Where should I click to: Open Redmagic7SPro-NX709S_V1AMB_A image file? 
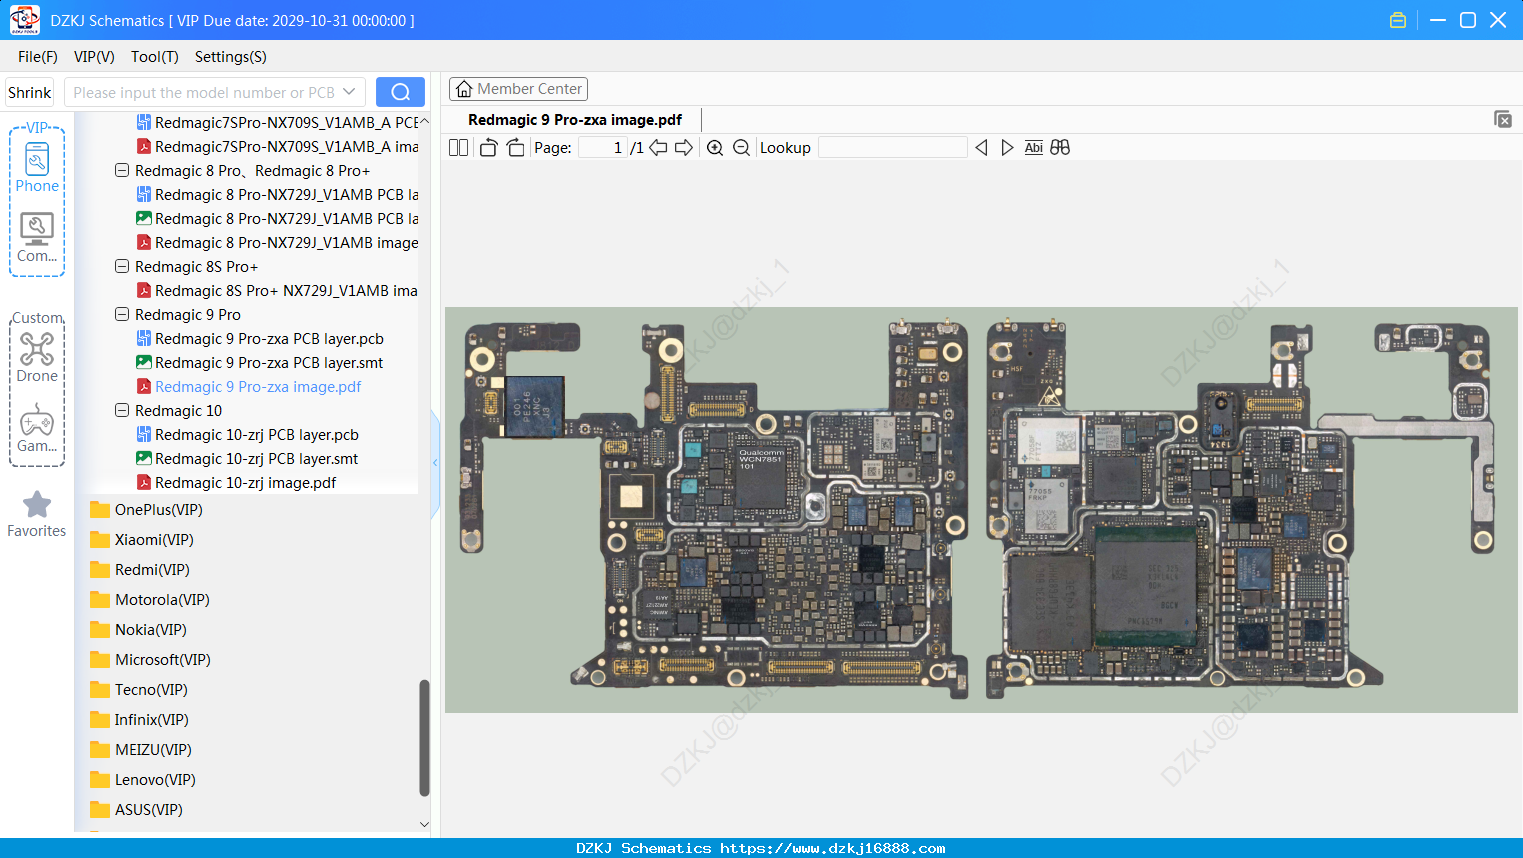[x=277, y=147]
